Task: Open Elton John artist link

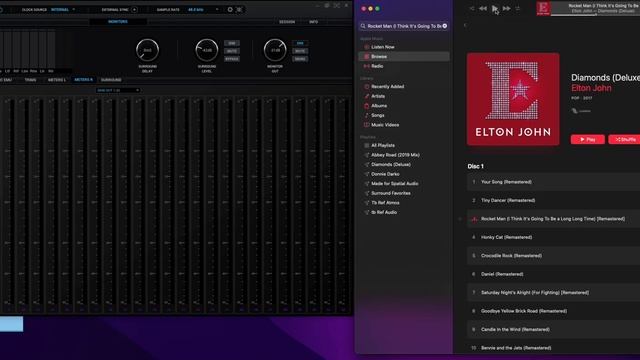Action: [x=591, y=88]
